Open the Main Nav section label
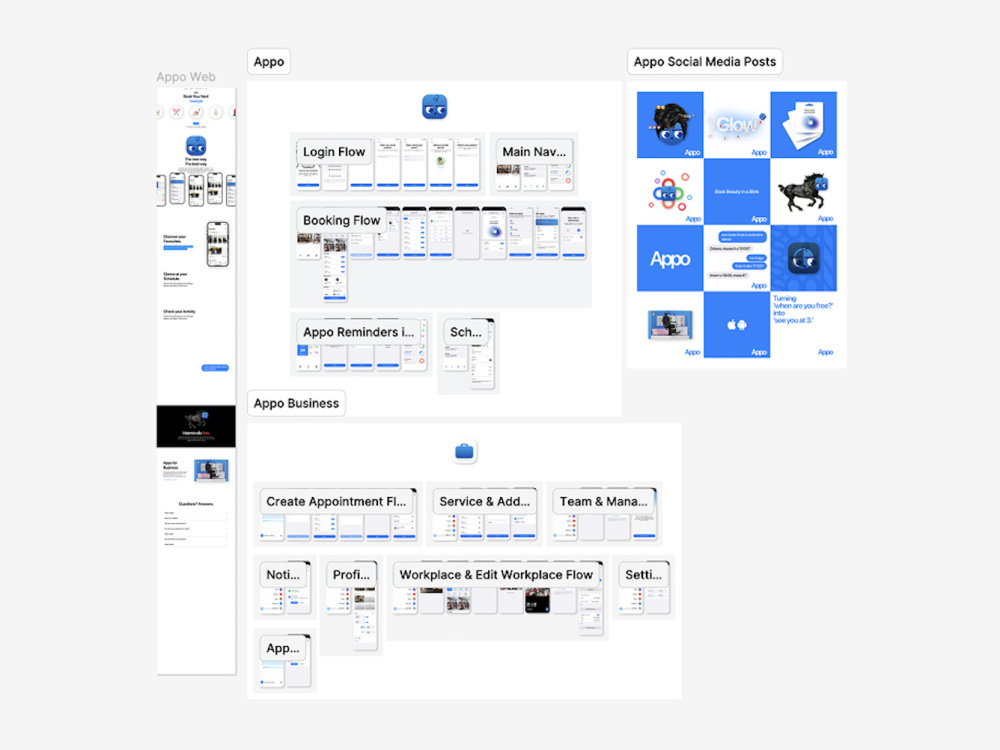Screen dimensions: 1000x750 point(534,152)
